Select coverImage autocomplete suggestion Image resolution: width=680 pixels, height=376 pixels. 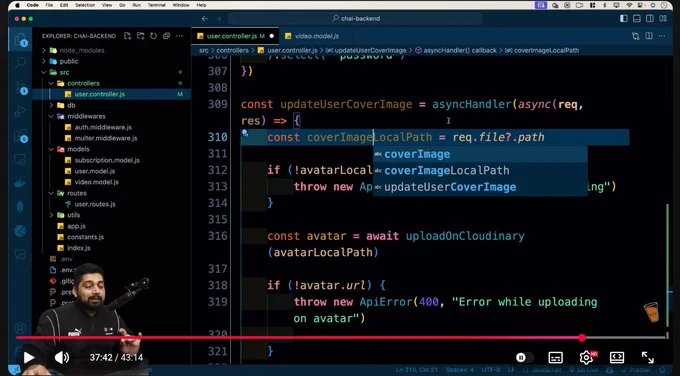480,154
